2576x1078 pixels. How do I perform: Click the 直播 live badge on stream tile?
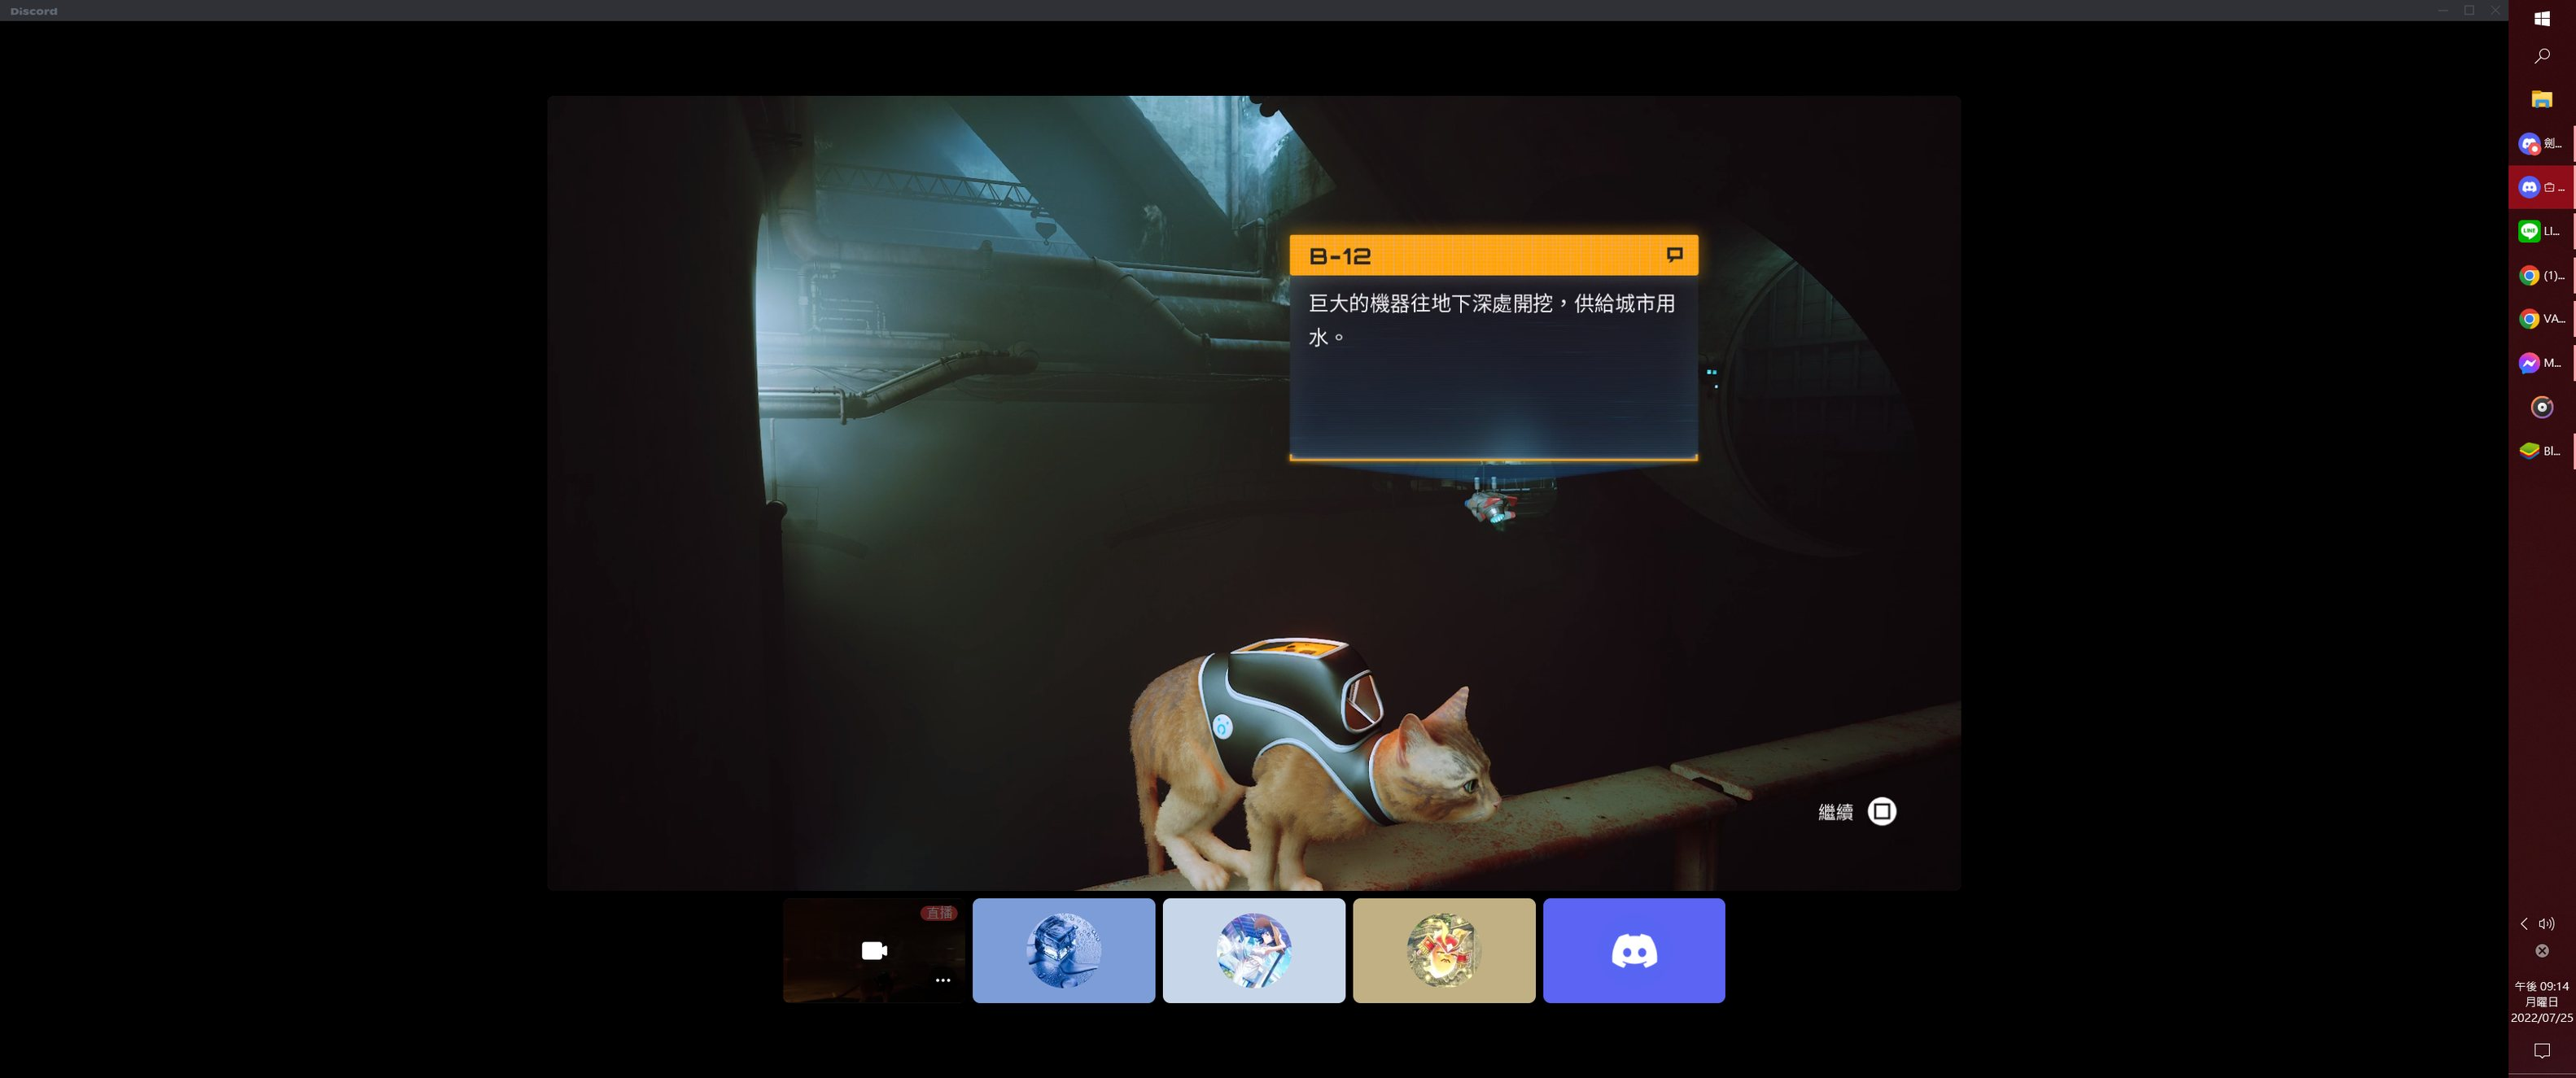coord(939,913)
